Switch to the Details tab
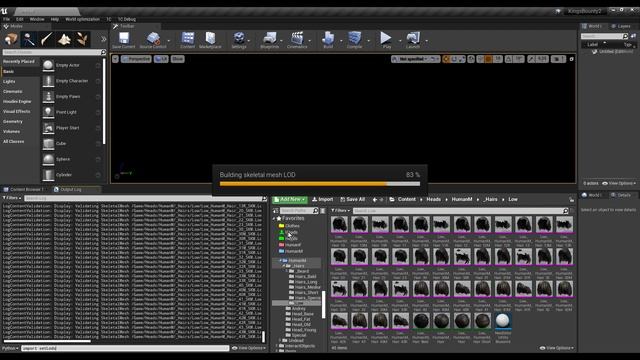The height and width of the screenshot is (360, 640). [623, 196]
